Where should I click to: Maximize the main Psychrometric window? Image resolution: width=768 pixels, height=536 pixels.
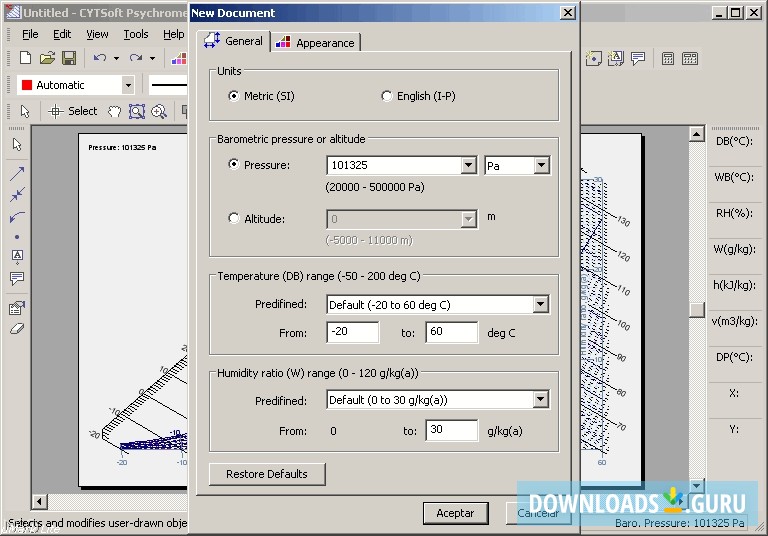point(736,13)
